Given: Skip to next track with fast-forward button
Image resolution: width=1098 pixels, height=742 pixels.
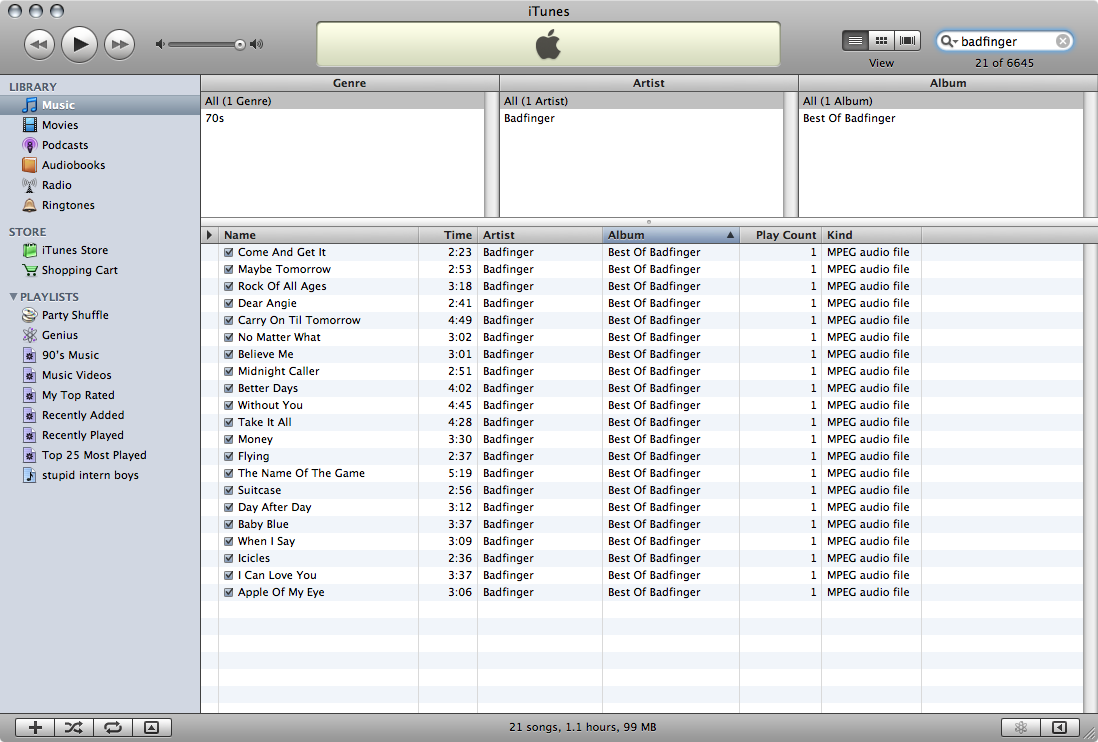Looking at the screenshot, I should point(120,44).
